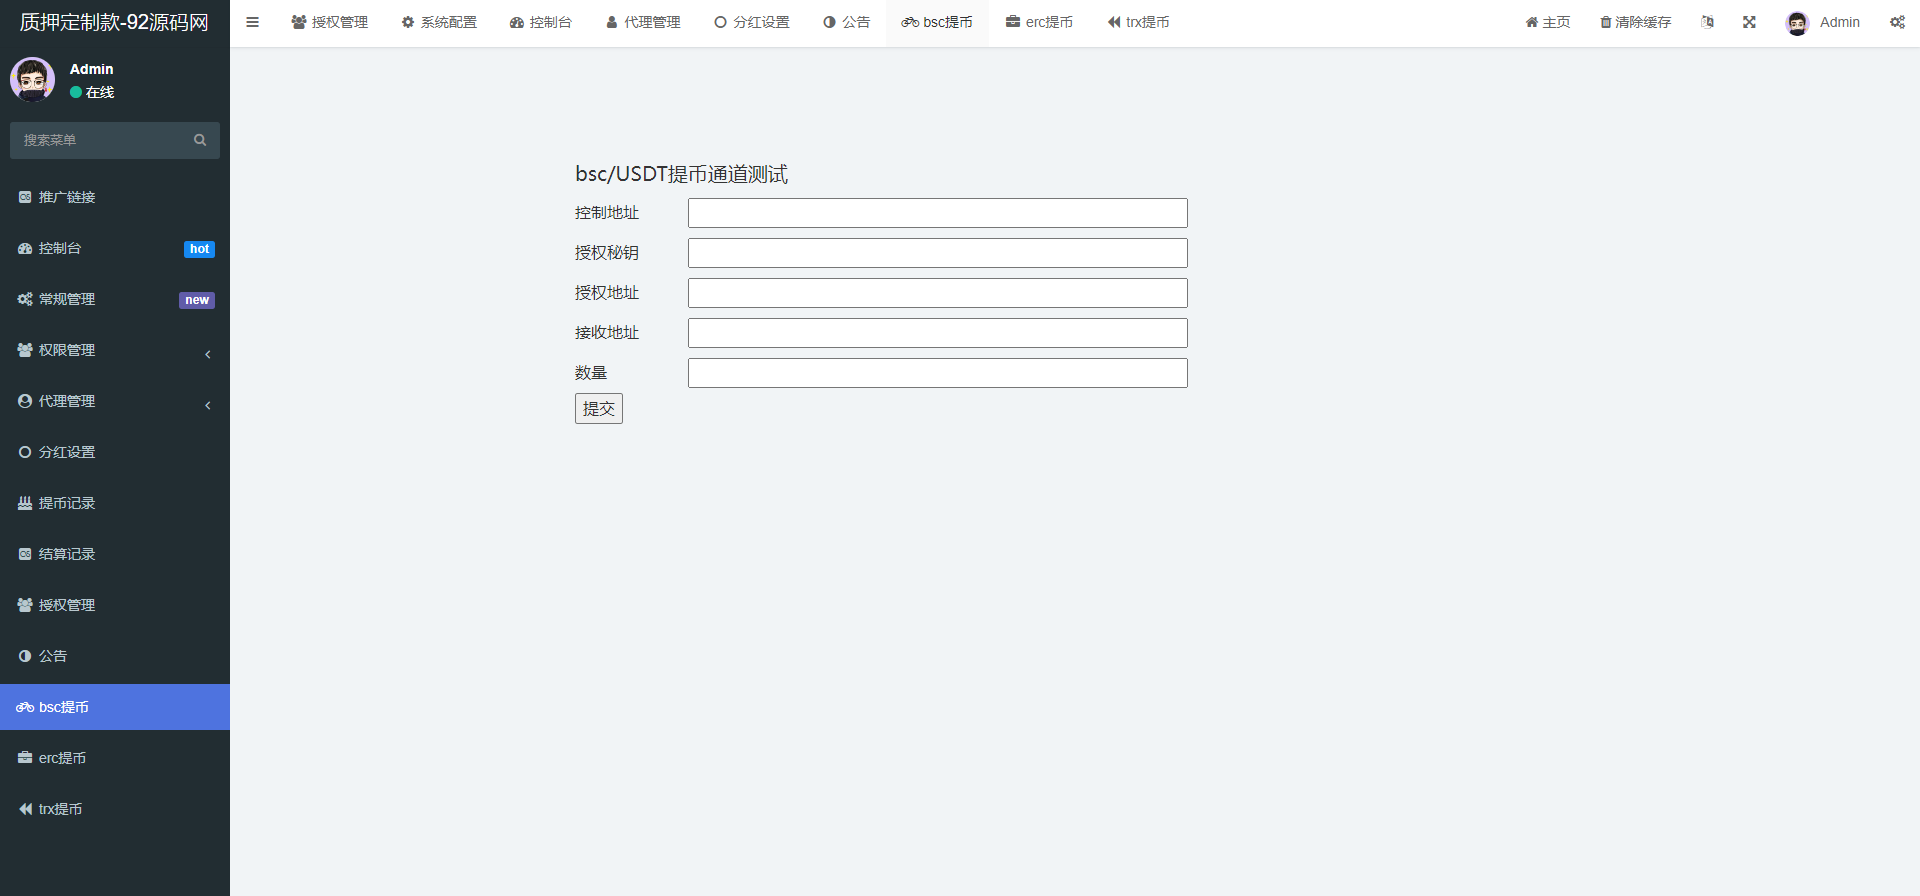
Task: Click the 数量 amount input field
Action: pos(937,373)
